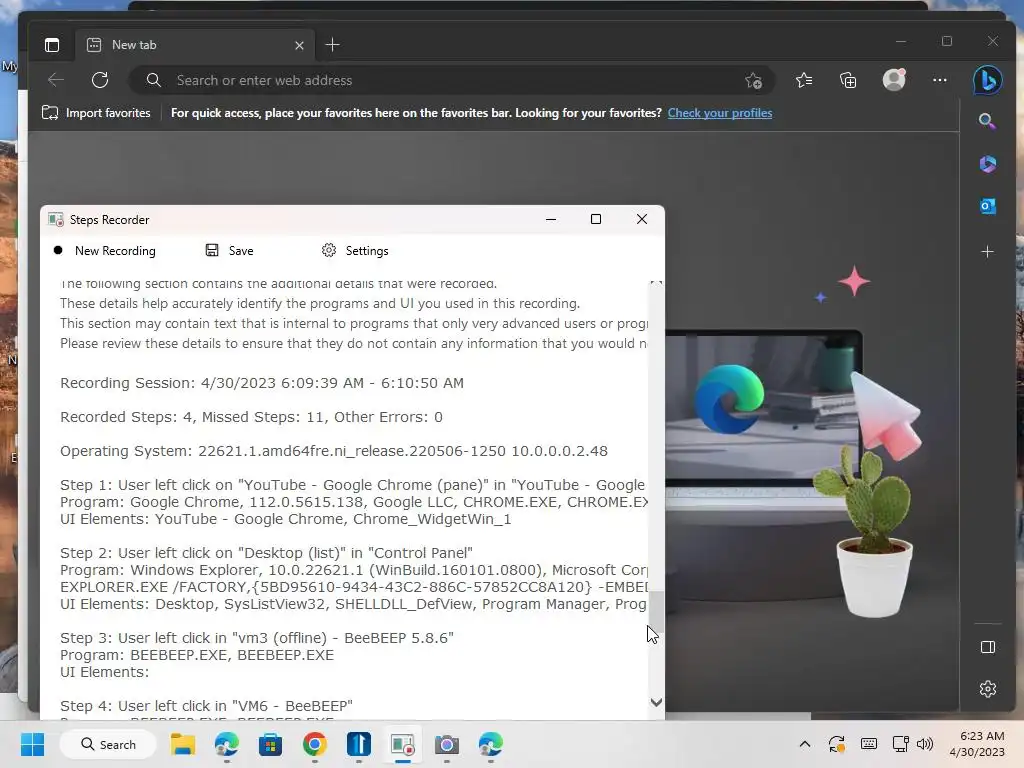The width and height of the screenshot is (1024, 768).
Task: Click the Recorded Steps: 4 summary line
Action: pyautogui.click(x=251, y=417)
